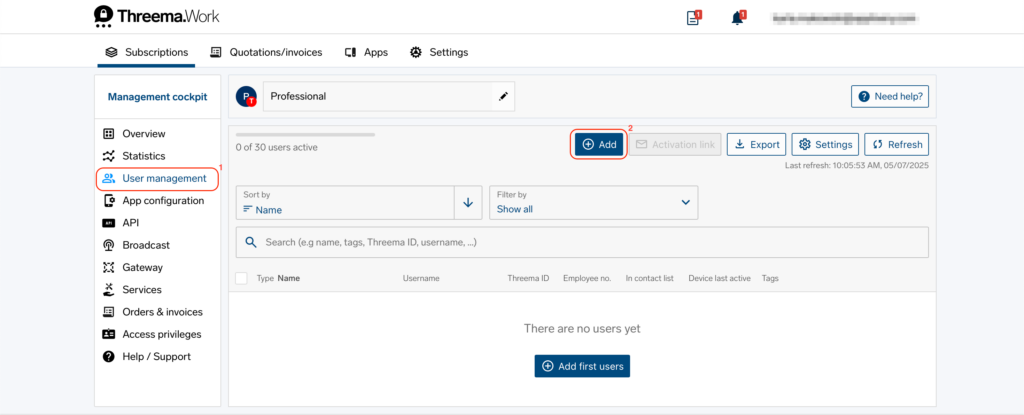This screenshot has height=415, width=1024.
Task: Click the Add user button
Action: pyautogui.click(x=599, y=144)
